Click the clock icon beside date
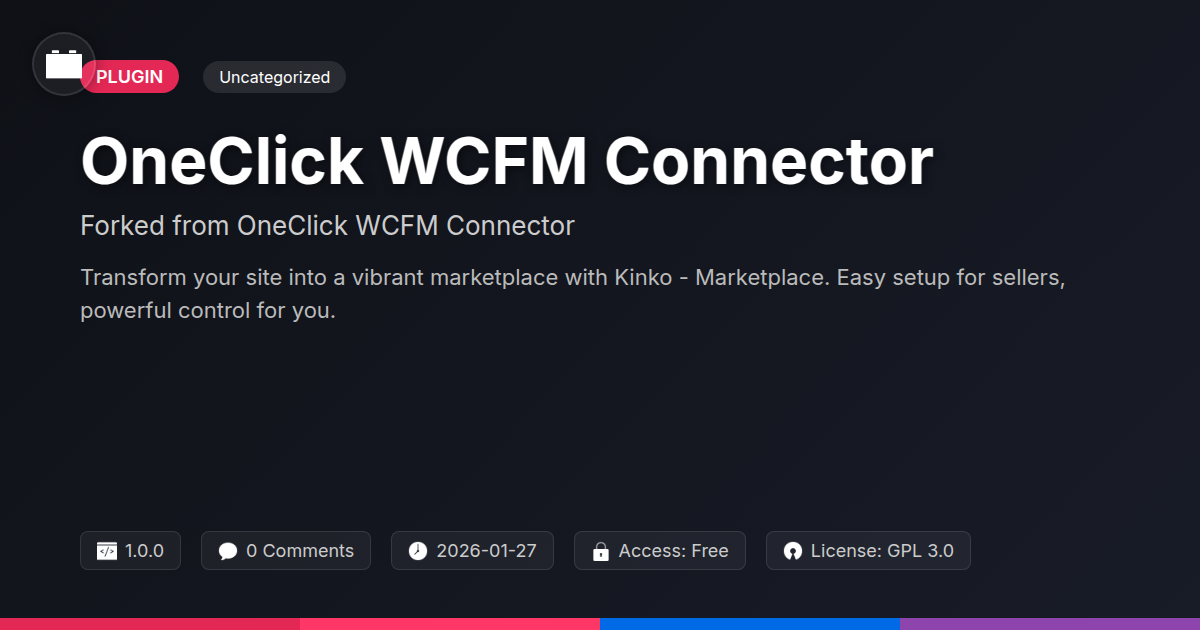 pyautogui.click(x=418, y=551)
